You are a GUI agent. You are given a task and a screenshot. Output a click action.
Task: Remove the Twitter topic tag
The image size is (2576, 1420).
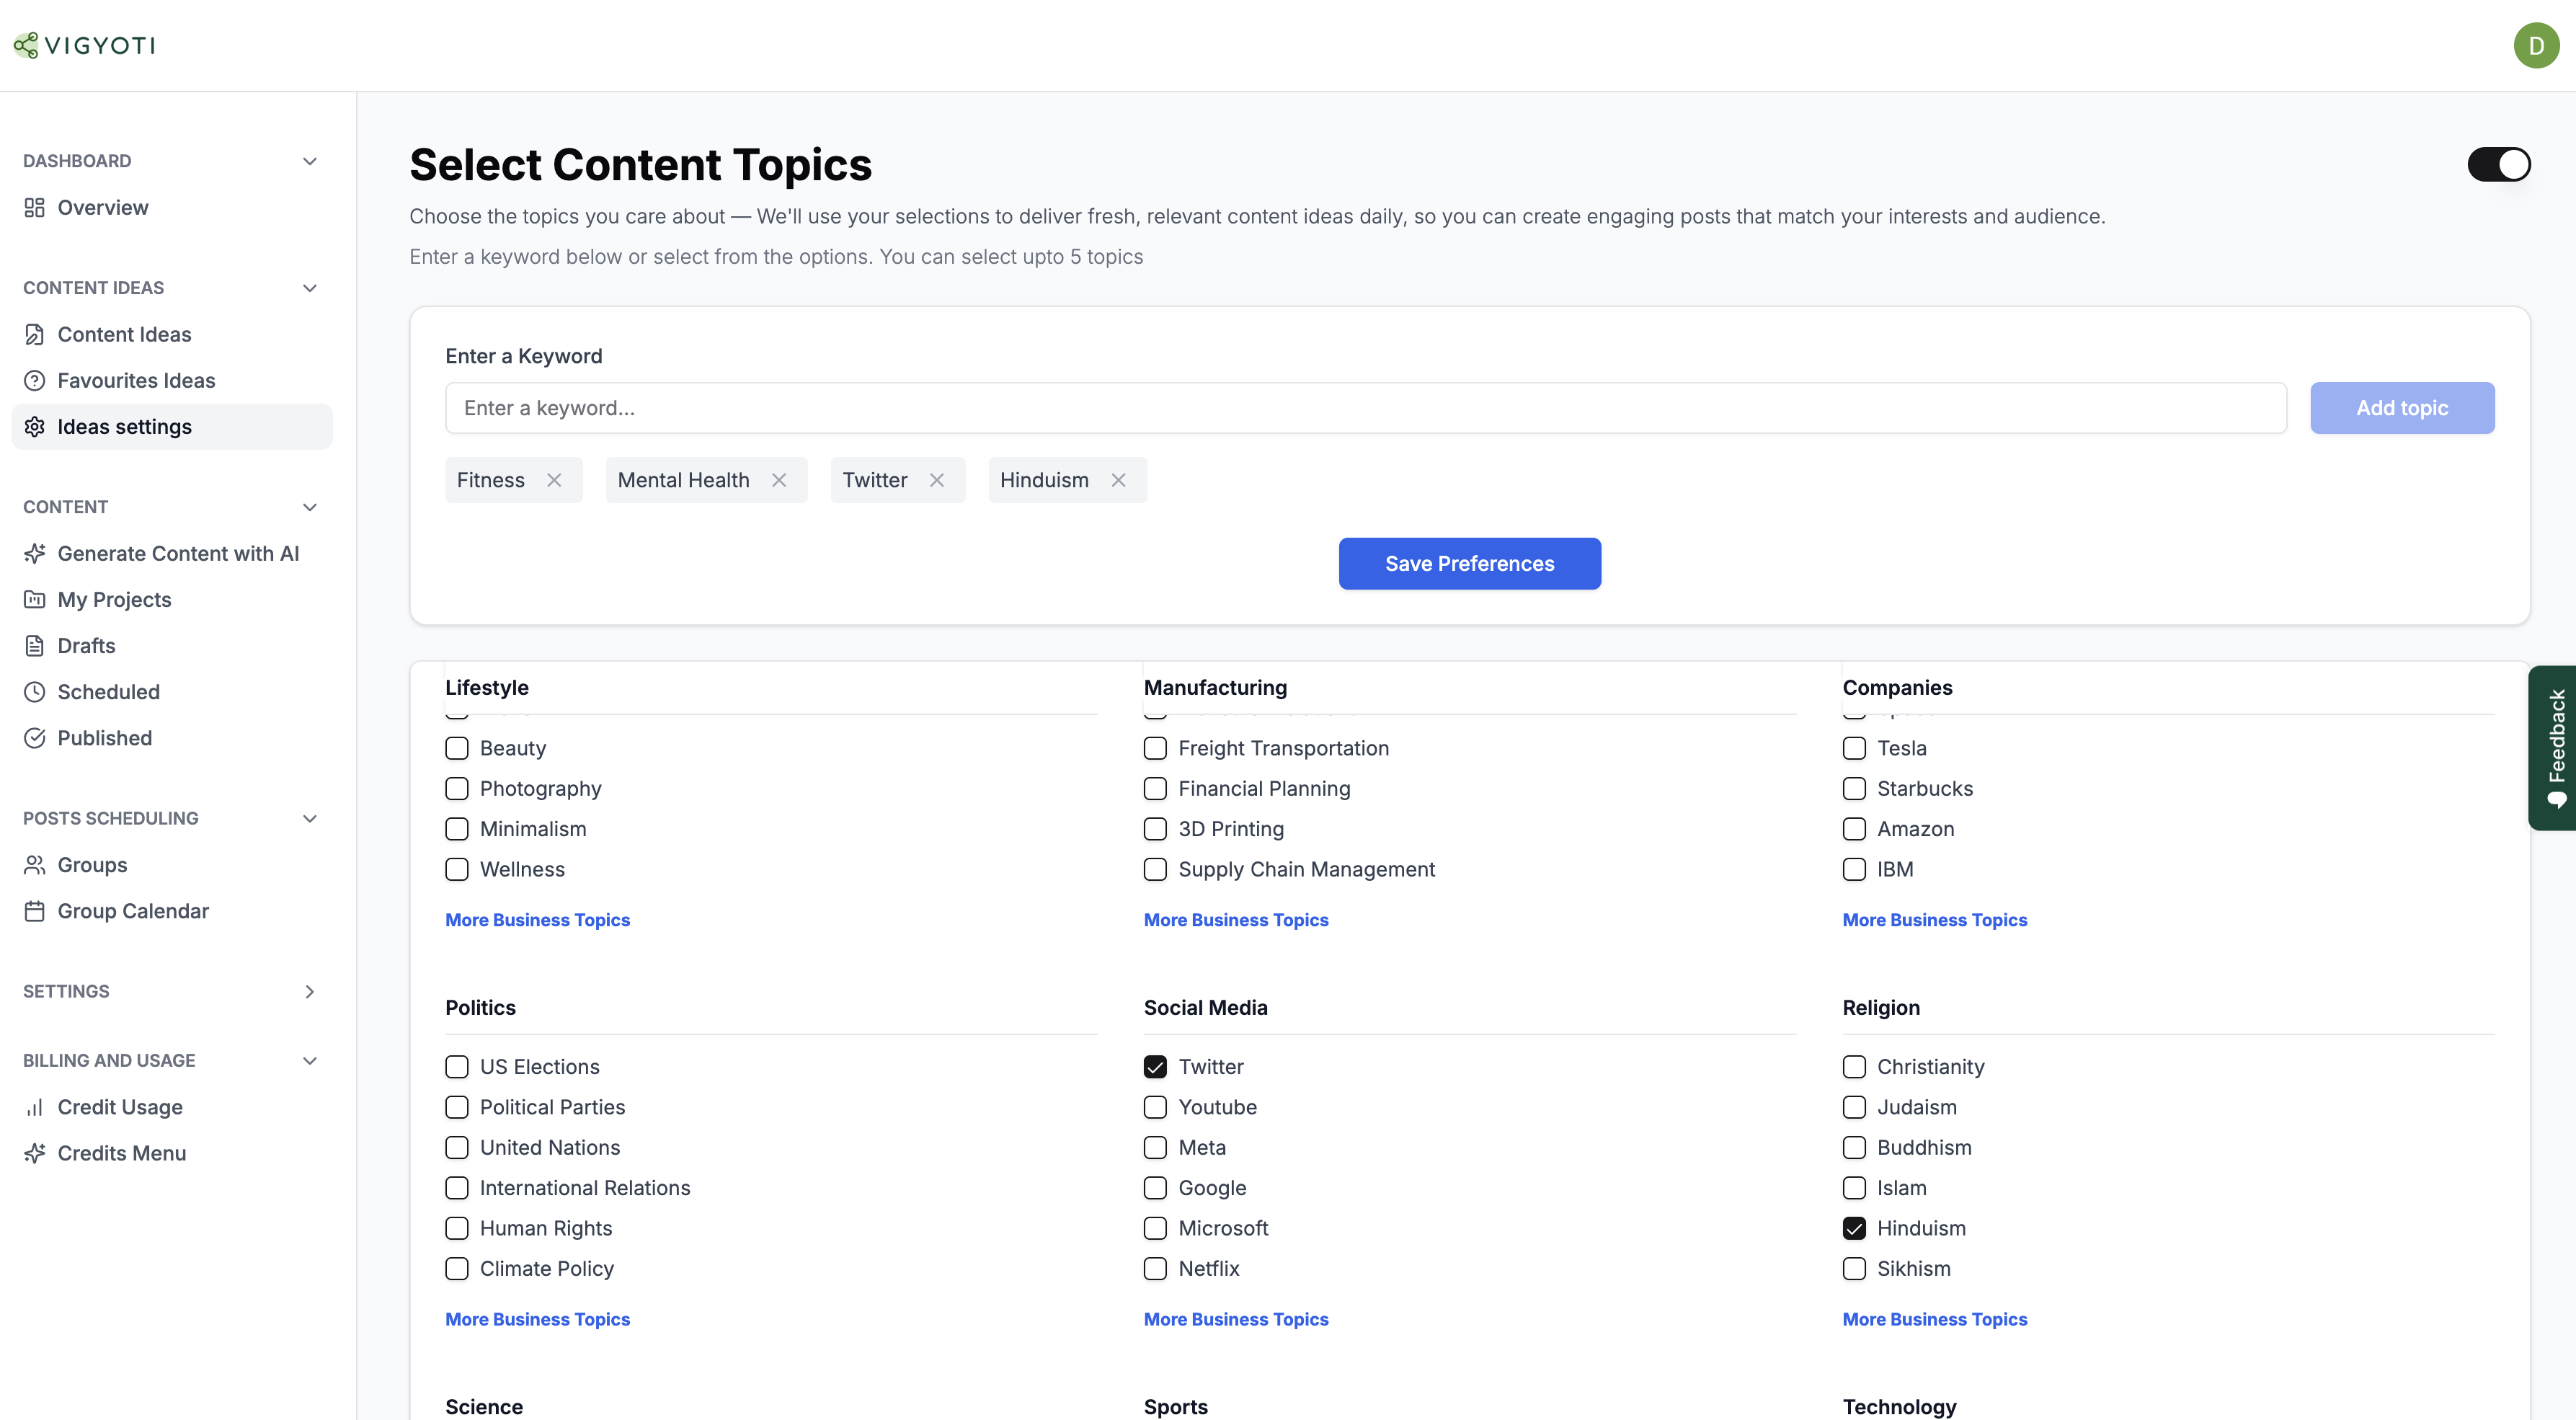937,480
